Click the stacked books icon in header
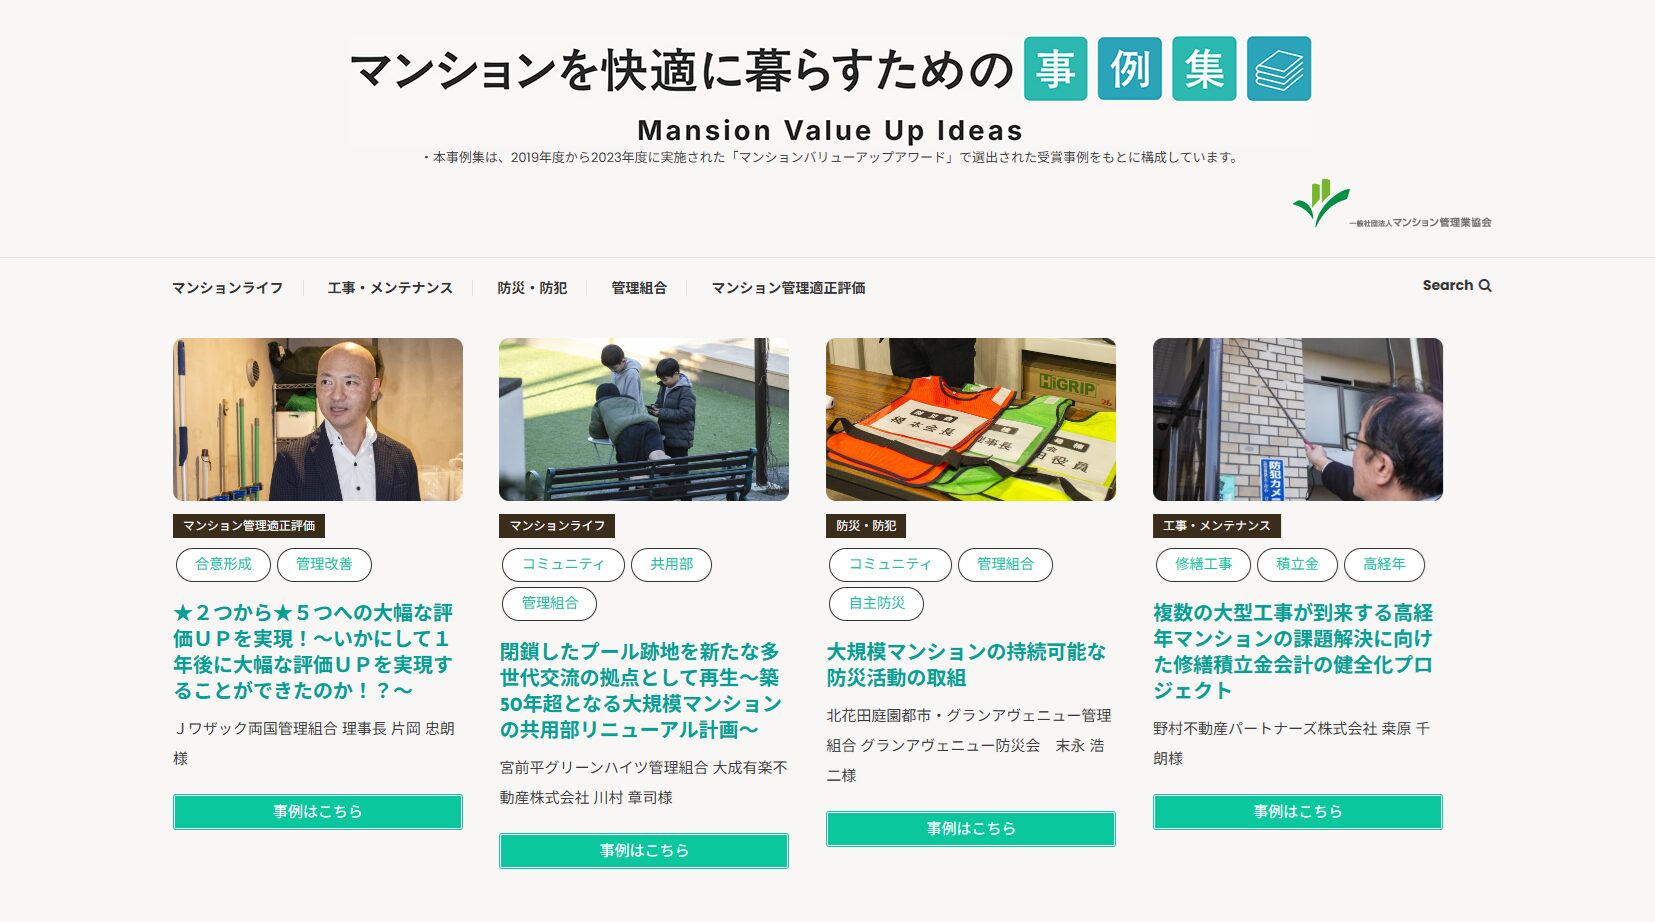The width and height of the screenshot is (1655, 922). (1279, 69)
